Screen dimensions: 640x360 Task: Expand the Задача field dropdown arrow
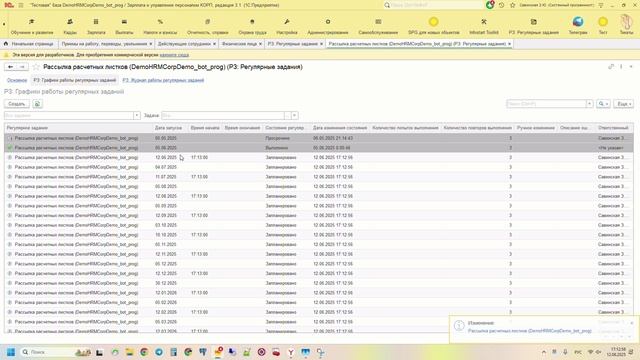pyautogui.click(x=294, y=116)
